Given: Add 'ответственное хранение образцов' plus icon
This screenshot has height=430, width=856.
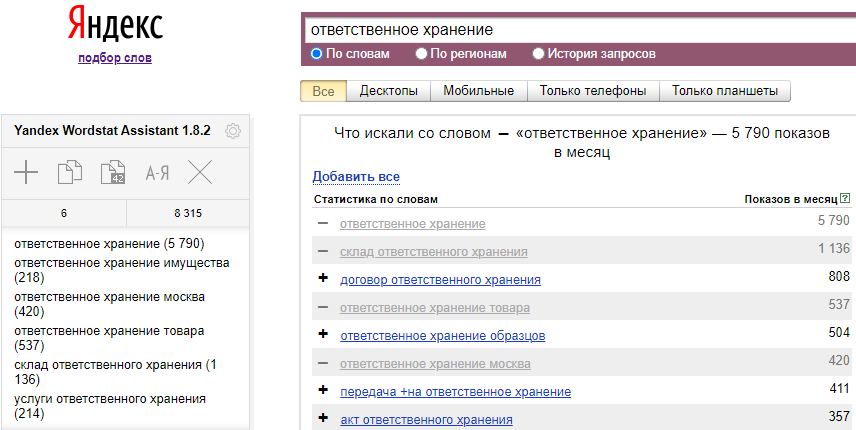Looking at the screenshot, I should click(x=323, y=334).
